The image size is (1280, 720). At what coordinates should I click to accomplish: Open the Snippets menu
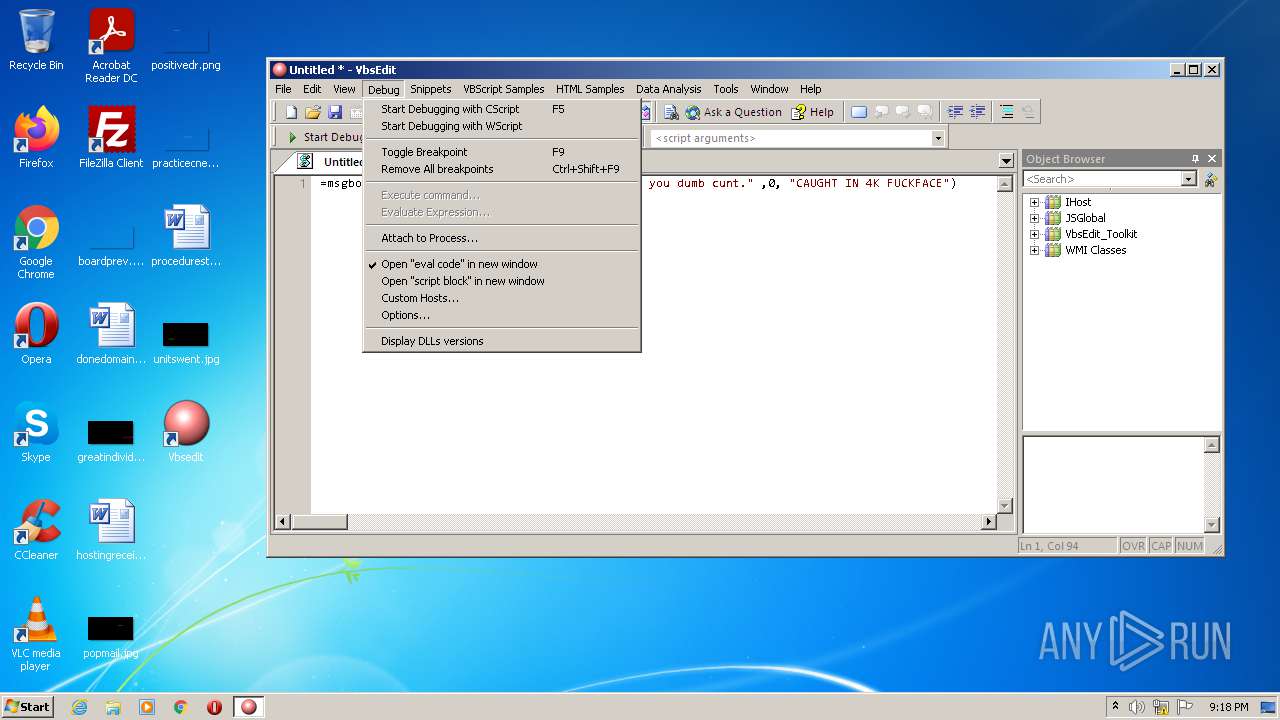431,89
